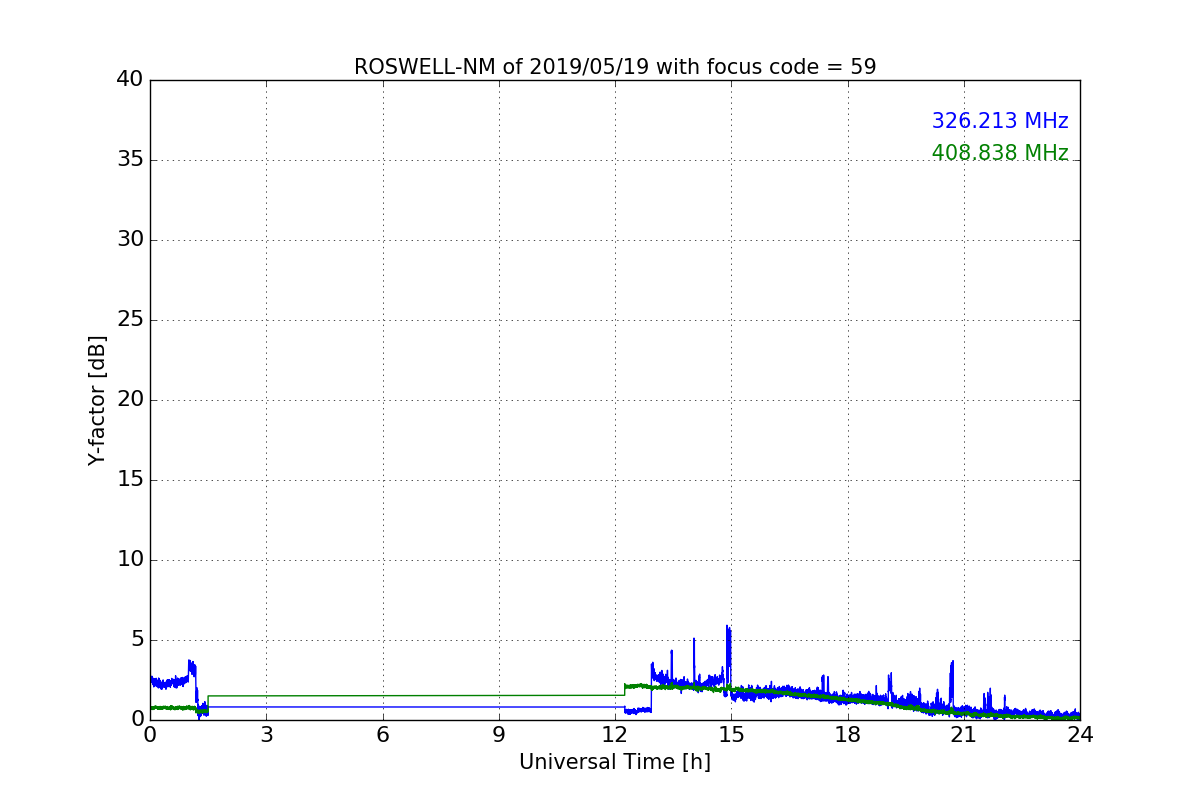
Task: Click the x-axis tick label "9"
Action: pos(499,735)
